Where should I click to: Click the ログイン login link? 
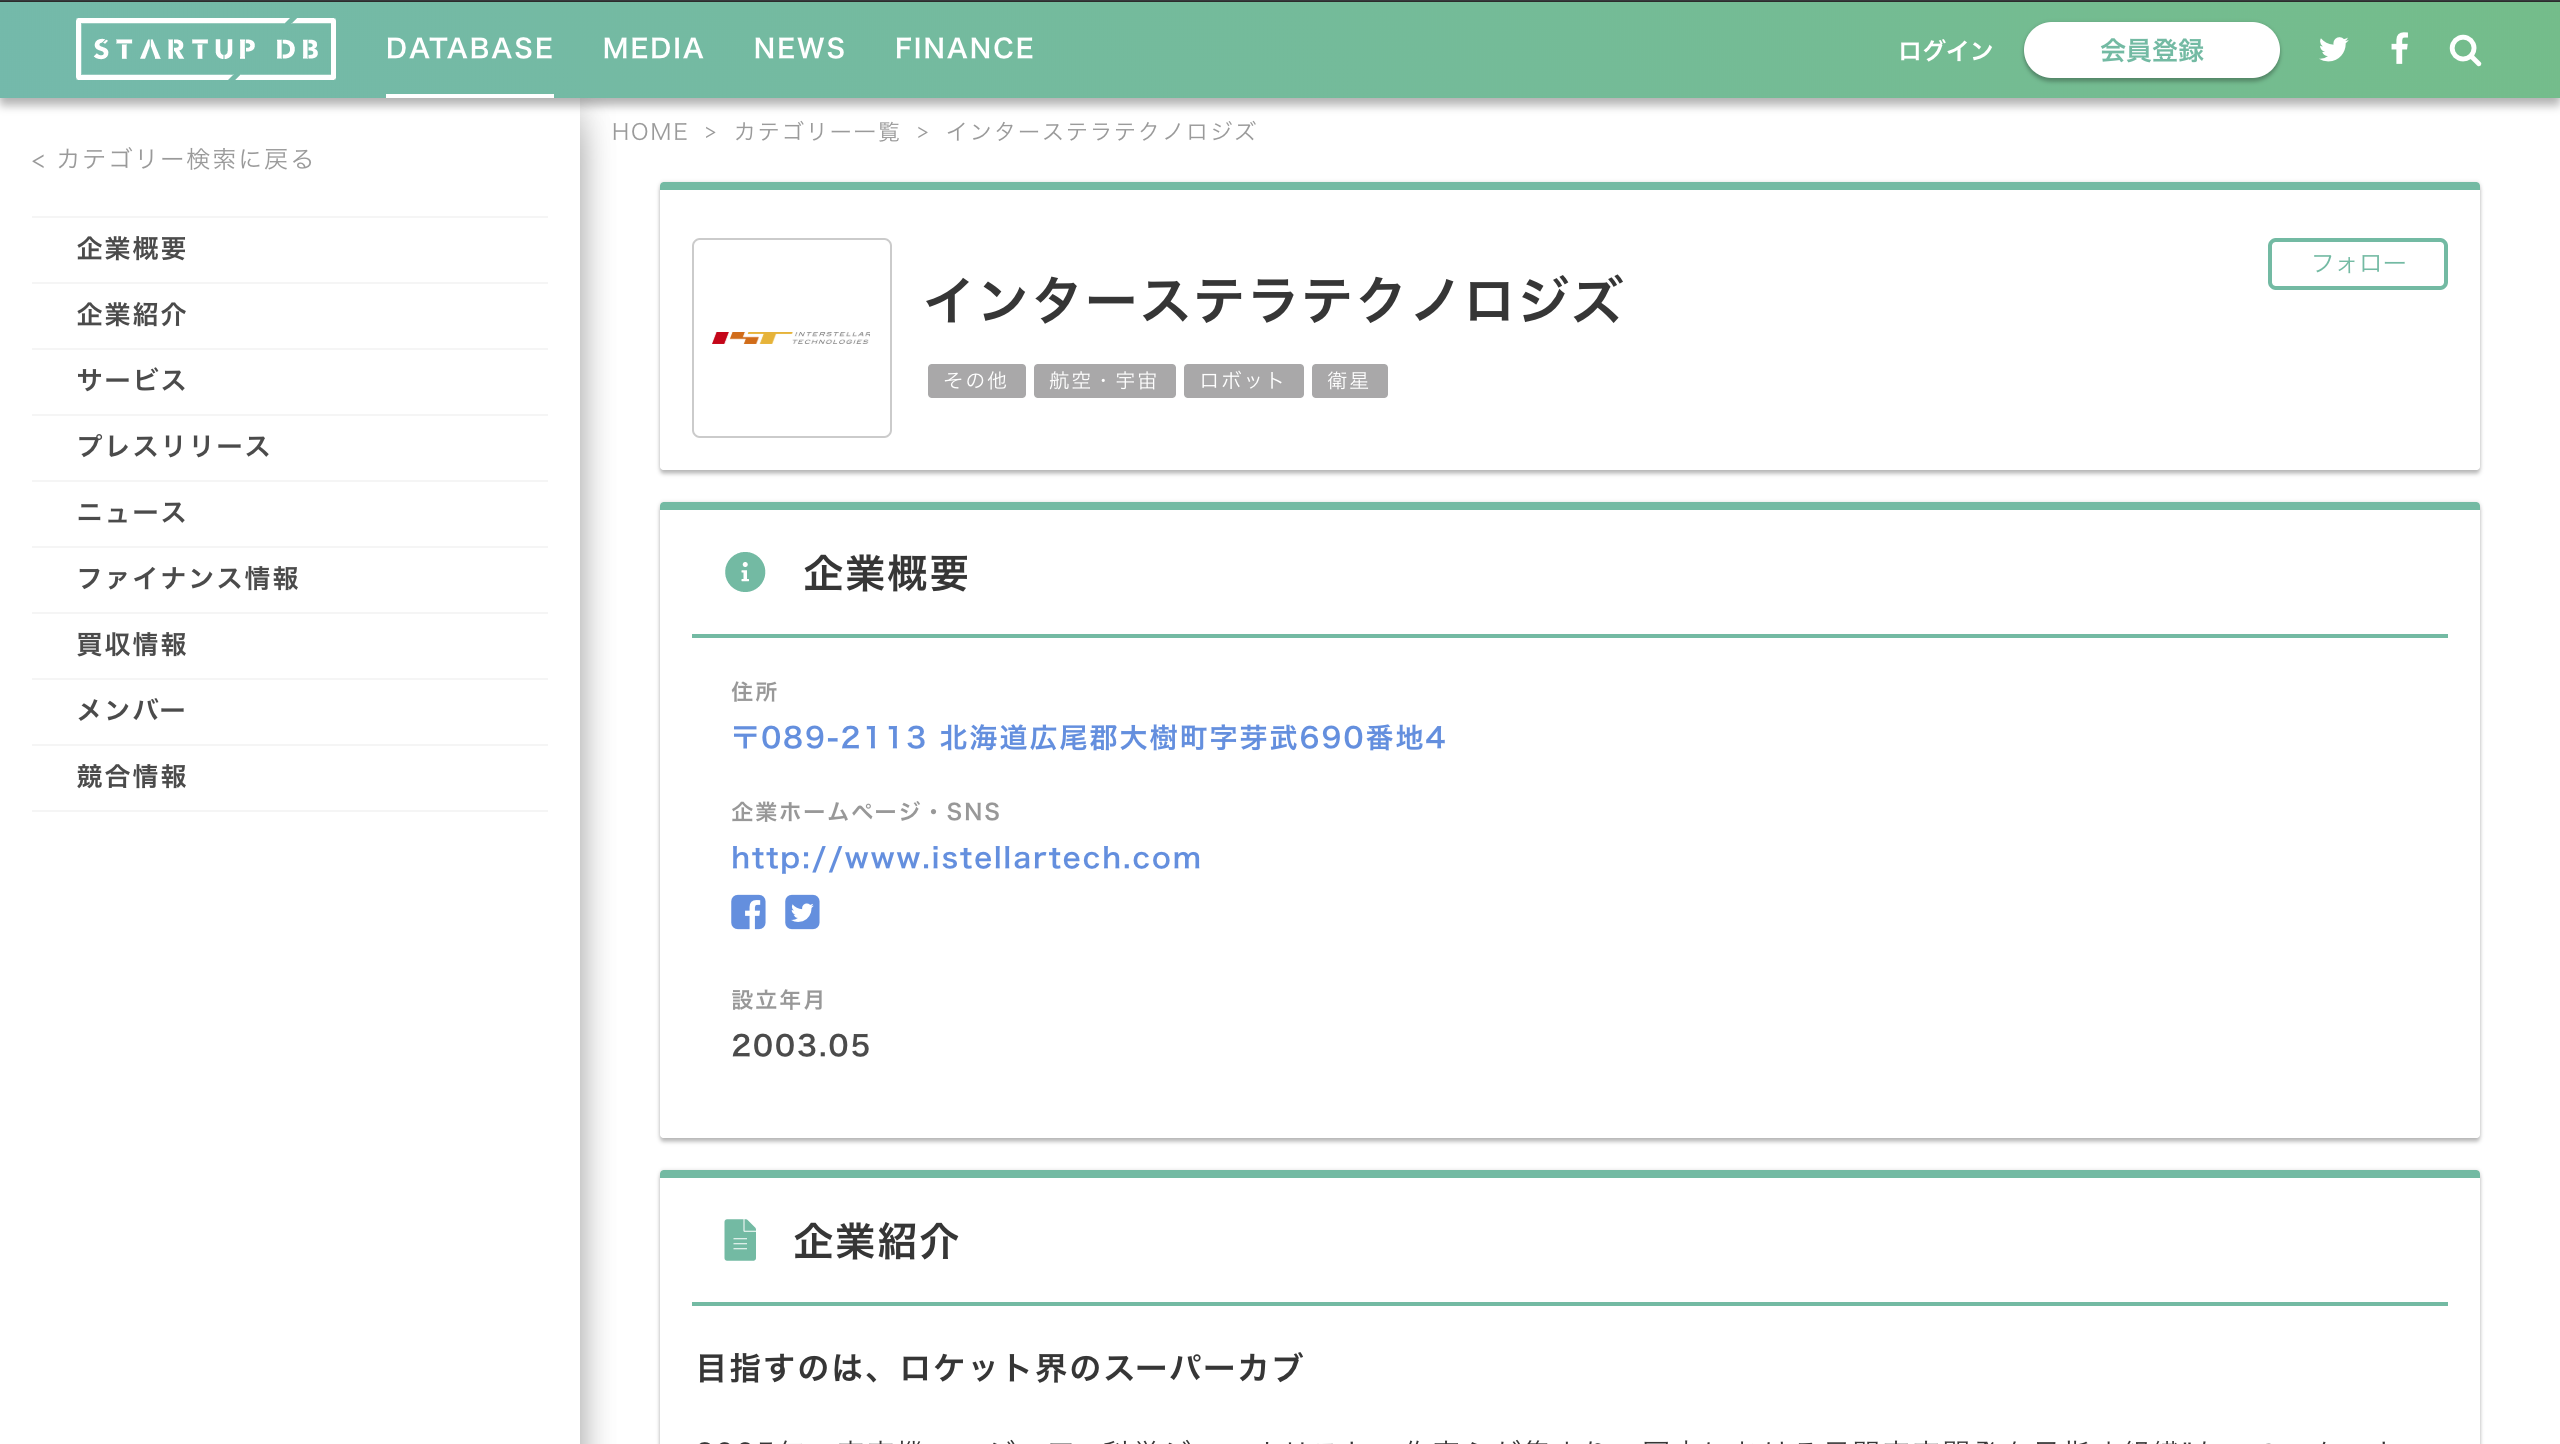point(1945,51)
